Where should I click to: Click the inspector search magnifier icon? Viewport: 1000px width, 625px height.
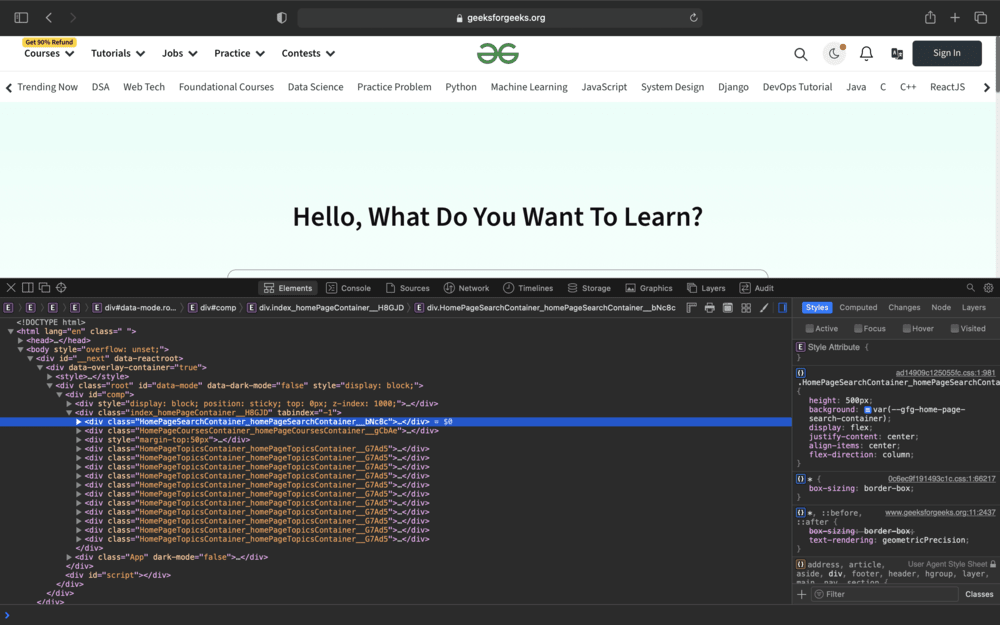(970, 288)
